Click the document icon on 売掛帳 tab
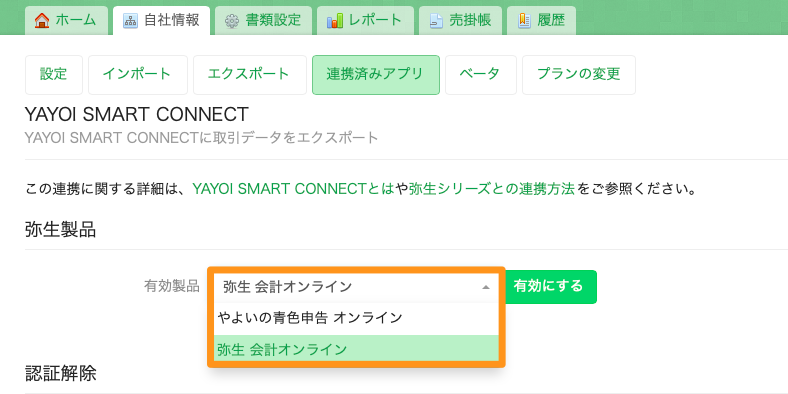The height and width of the screenshot is (394, 788). [436, 21]
